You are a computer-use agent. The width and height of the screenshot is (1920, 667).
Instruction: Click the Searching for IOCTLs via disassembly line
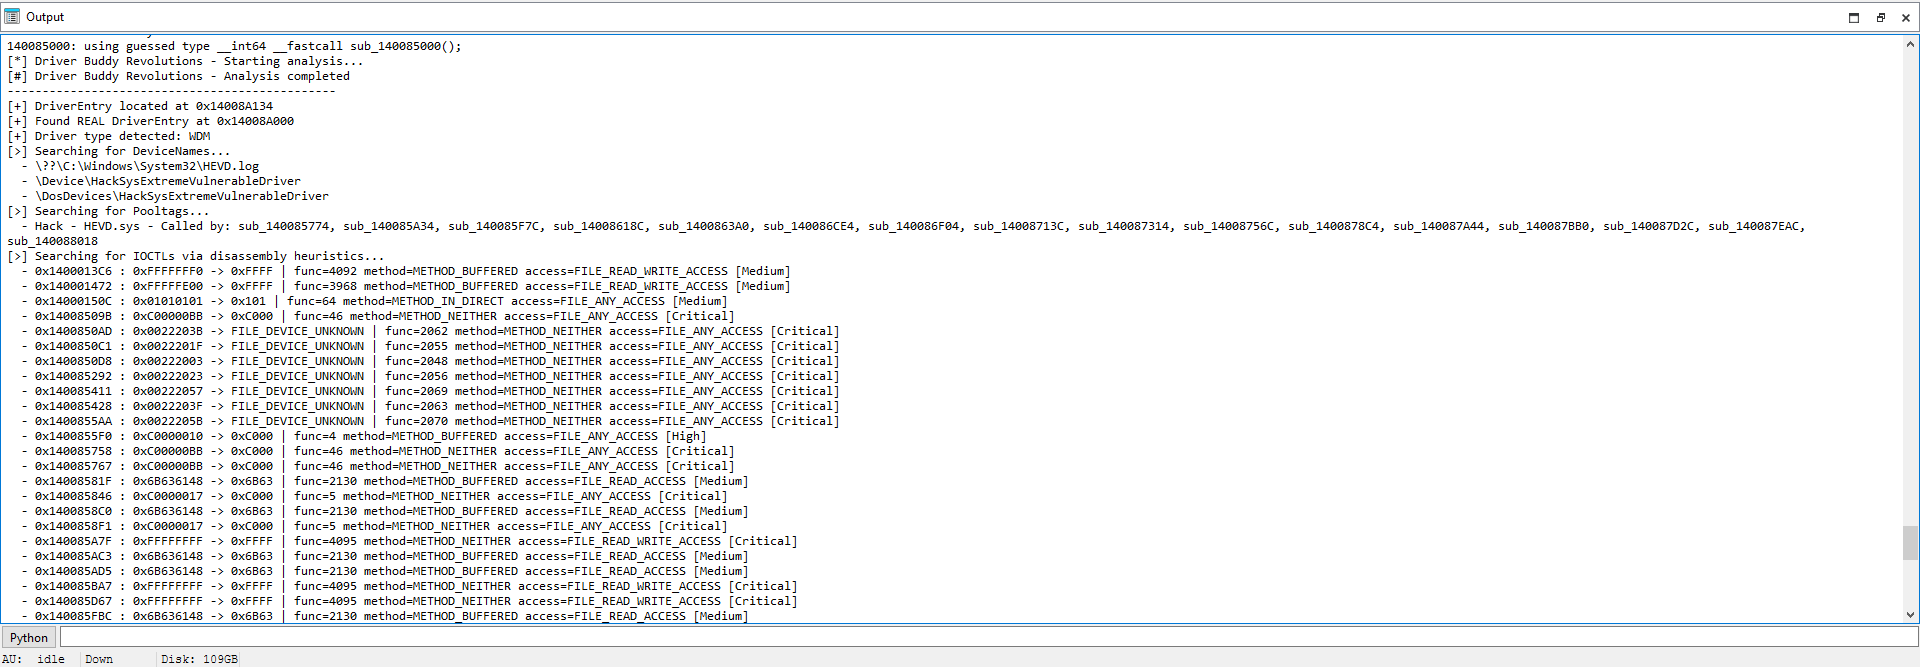click(196, 256)
